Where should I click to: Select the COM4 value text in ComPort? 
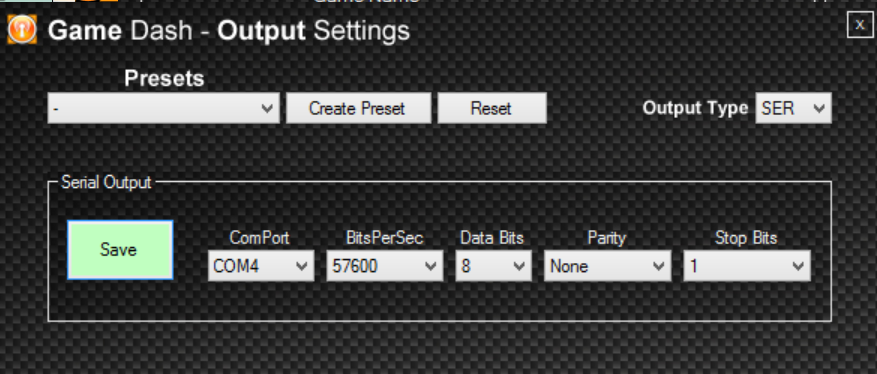pyautogui.click(x=236, y=266)
